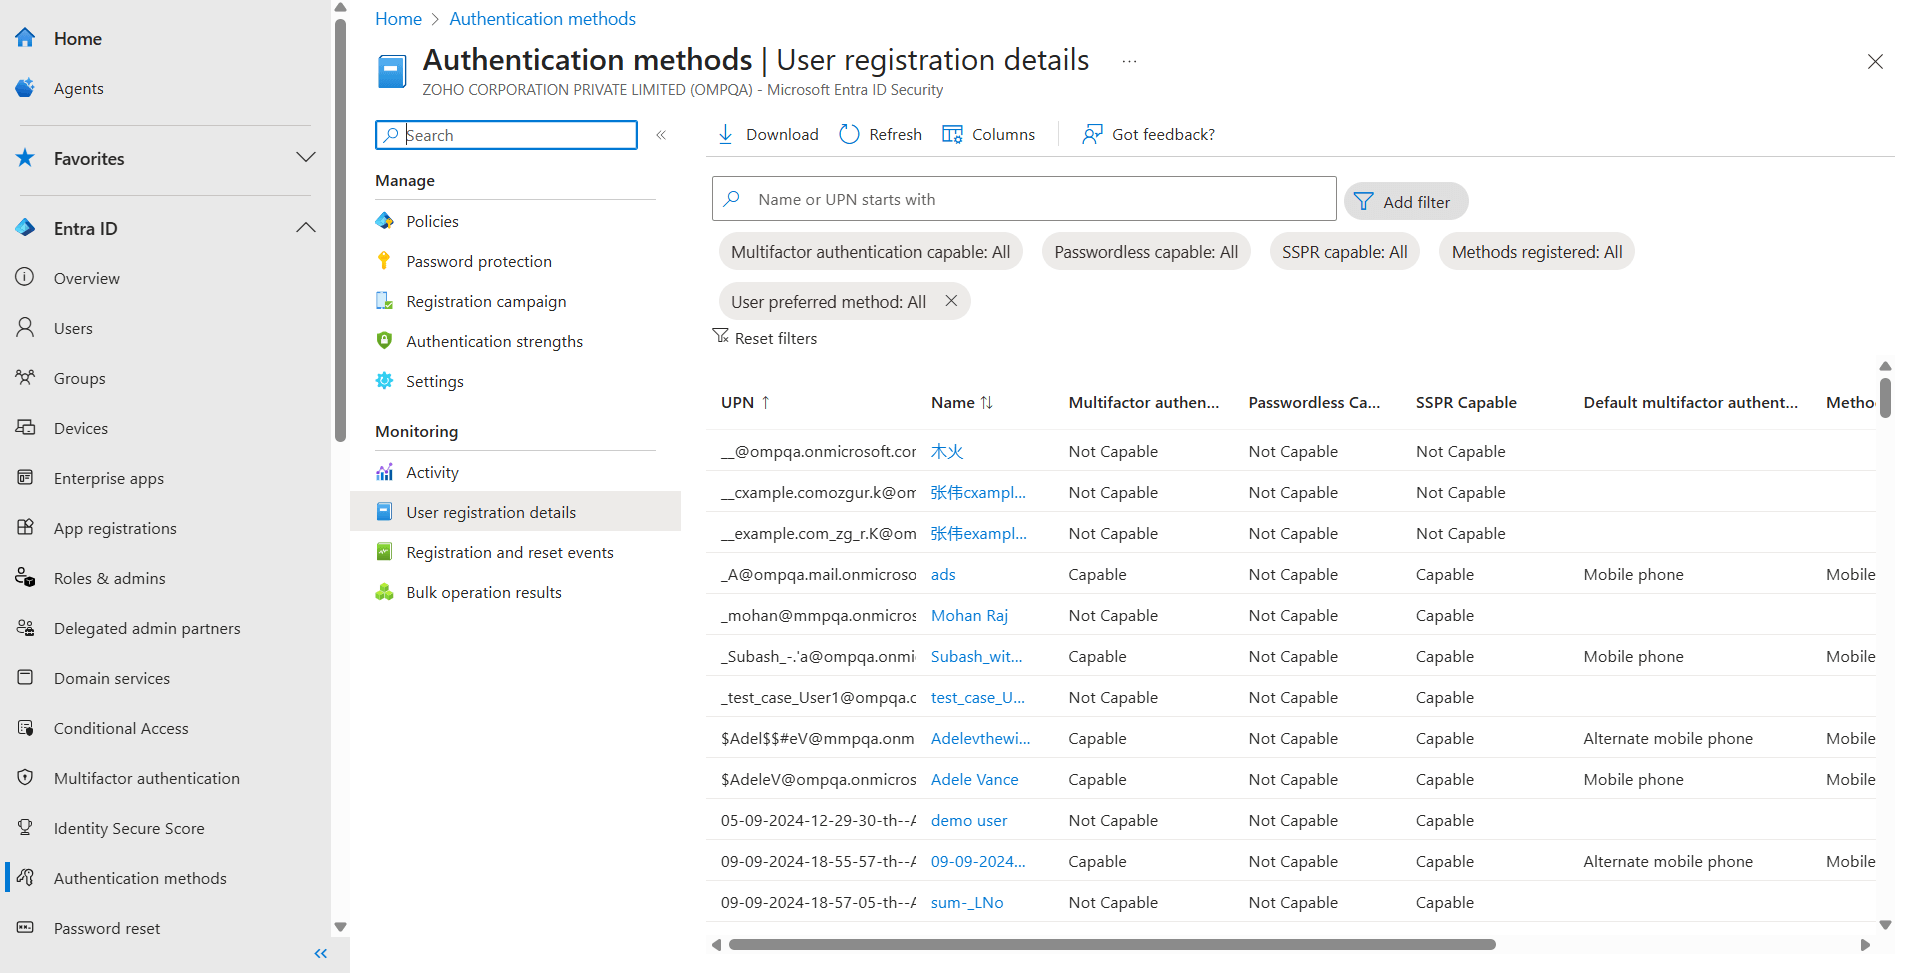This screenshot has height=973, width=1917.
Task: Click the Home breadcrumb link
Action: 398,19
